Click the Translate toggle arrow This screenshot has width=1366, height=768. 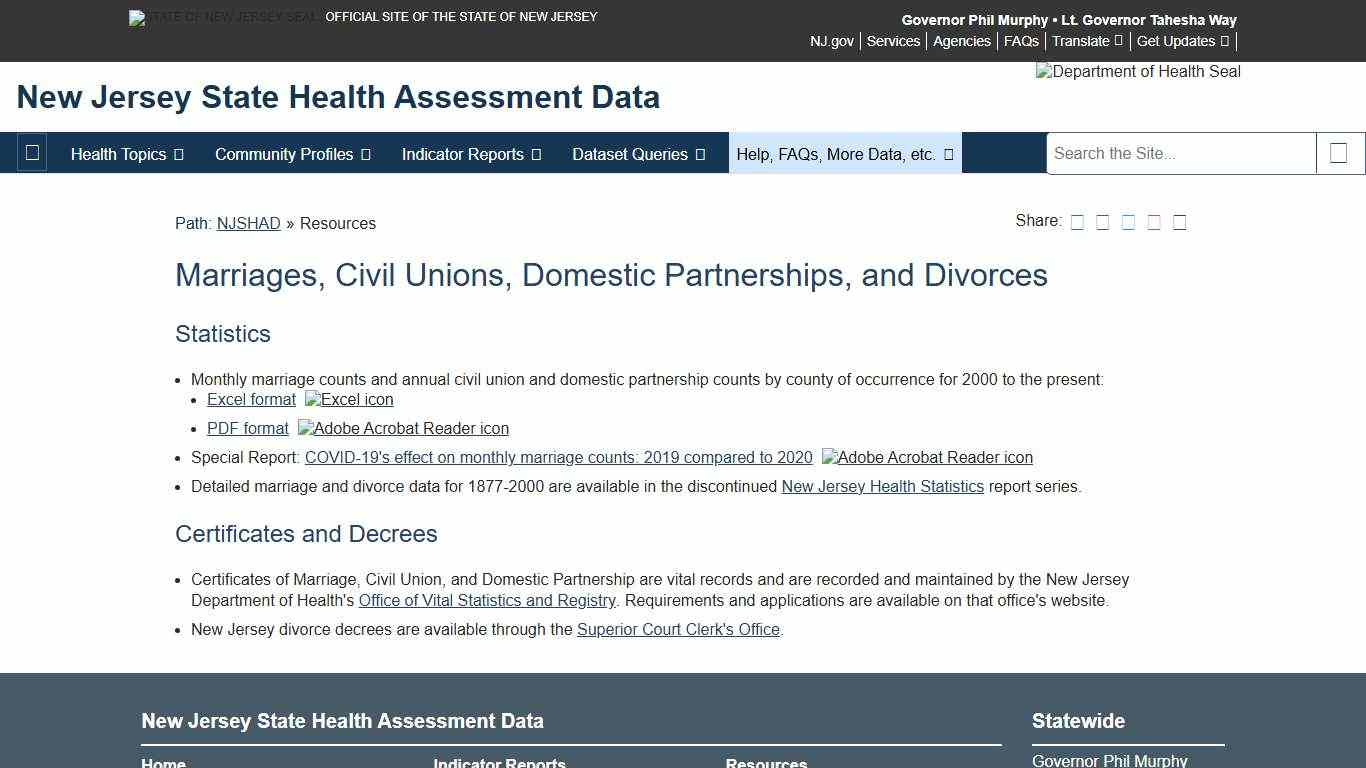tap(1117, 41)
